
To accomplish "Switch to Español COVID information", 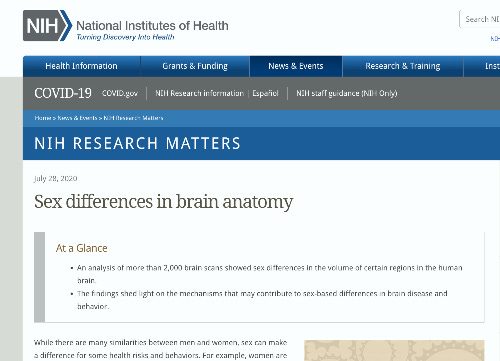I will pyautogui.click(x=265, y=93).
